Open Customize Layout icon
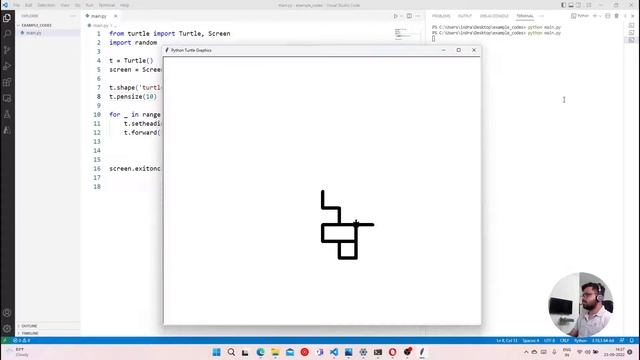This screenshot has width=640, height=360. click(589, 5)
